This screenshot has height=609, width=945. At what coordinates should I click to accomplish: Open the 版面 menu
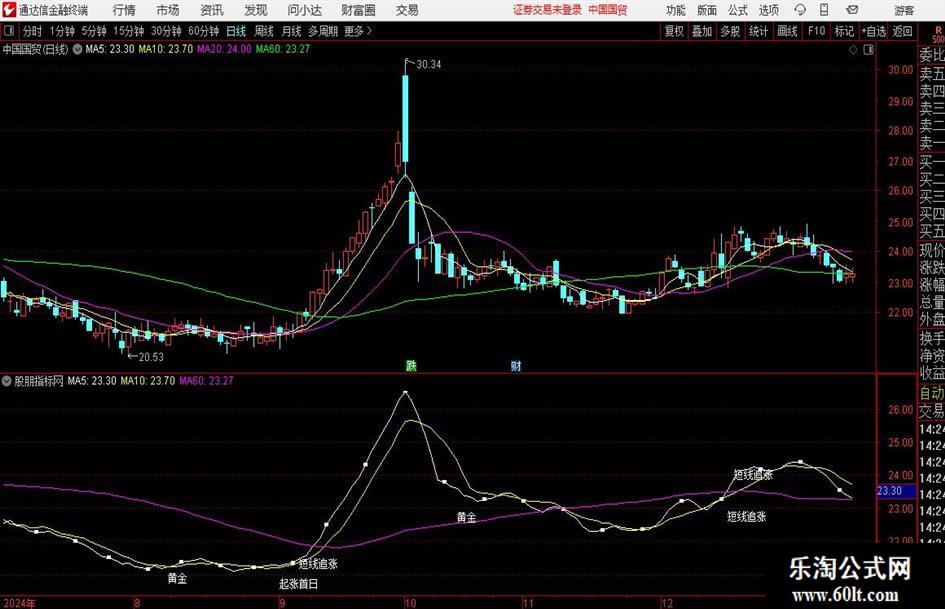707,10
